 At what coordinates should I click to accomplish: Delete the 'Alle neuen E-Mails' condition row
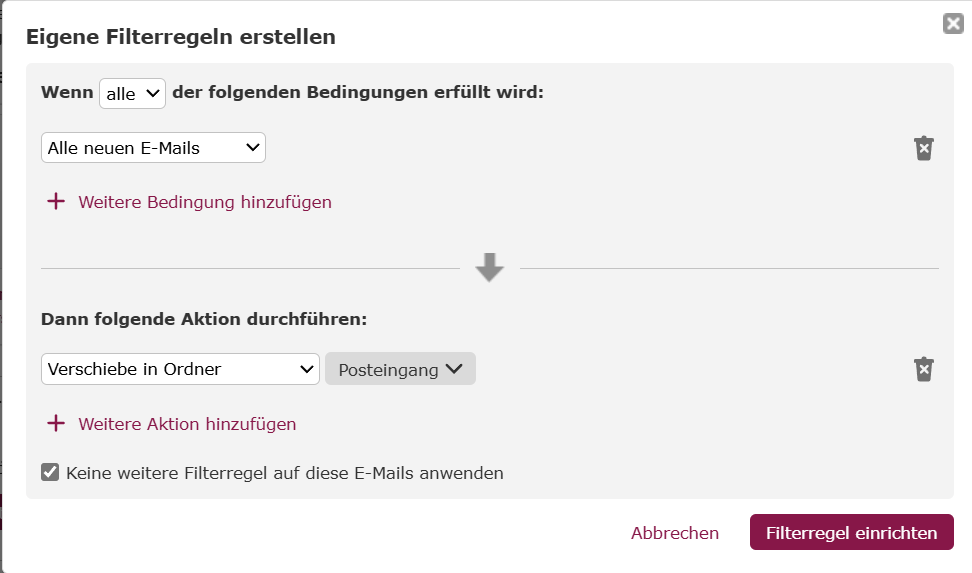tap(924, 149)
